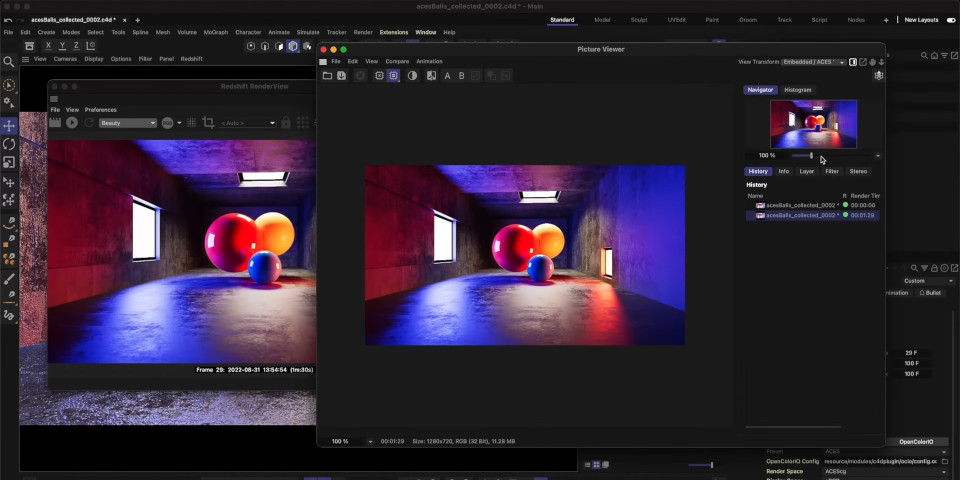Click the Open folder icon in Picture Viewer
Viewport: 960px width, 480px height.
click(326, 76)
